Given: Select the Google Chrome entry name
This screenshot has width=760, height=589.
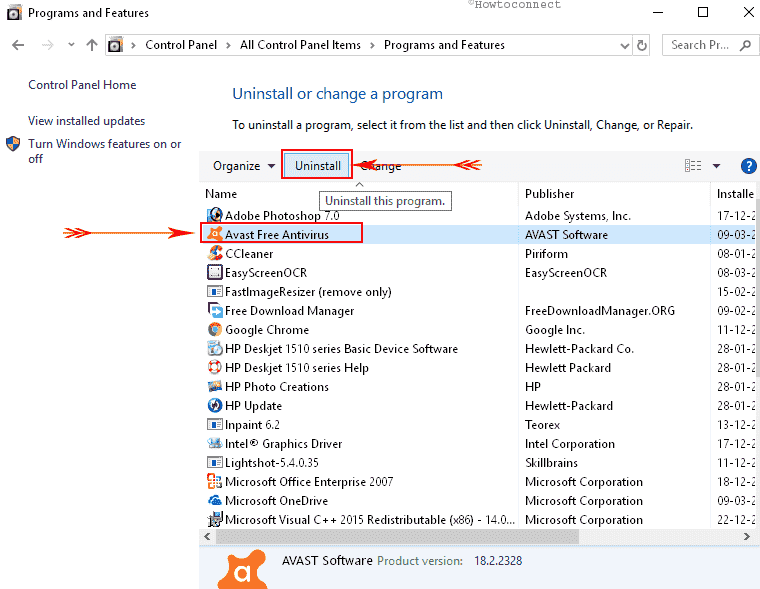Looking at the screenshot, I should (x=267, y=330).
